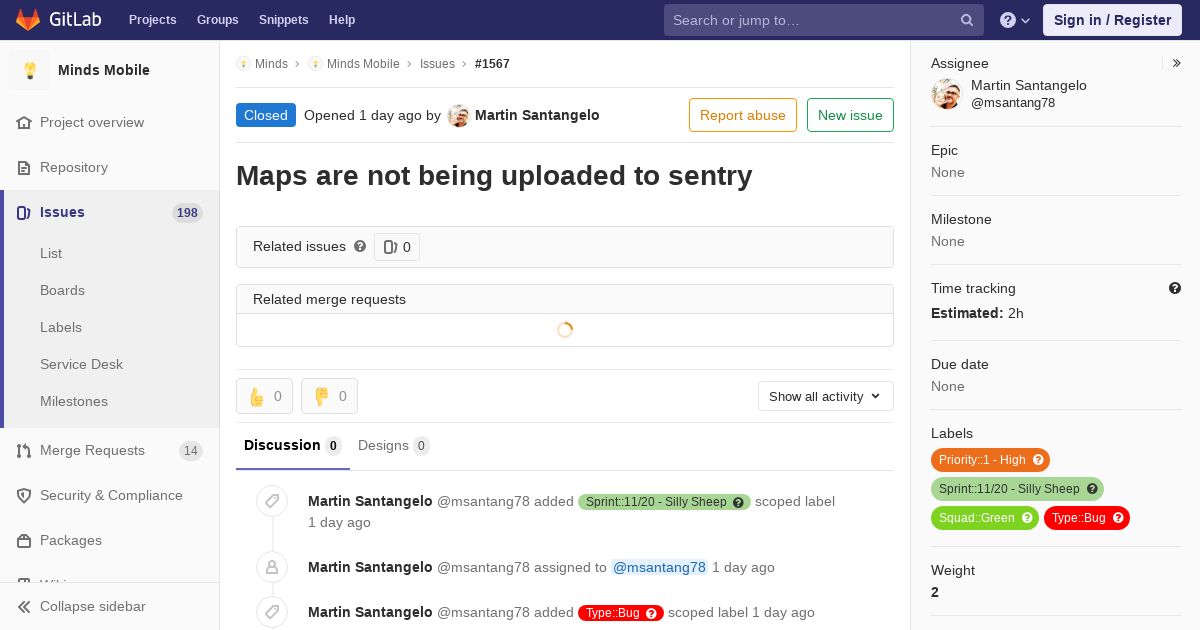Image resolution: width=1200 pixels, height=630 pixels.
Task: Open issue Boards in sidebar
Action: pos(62,290)
